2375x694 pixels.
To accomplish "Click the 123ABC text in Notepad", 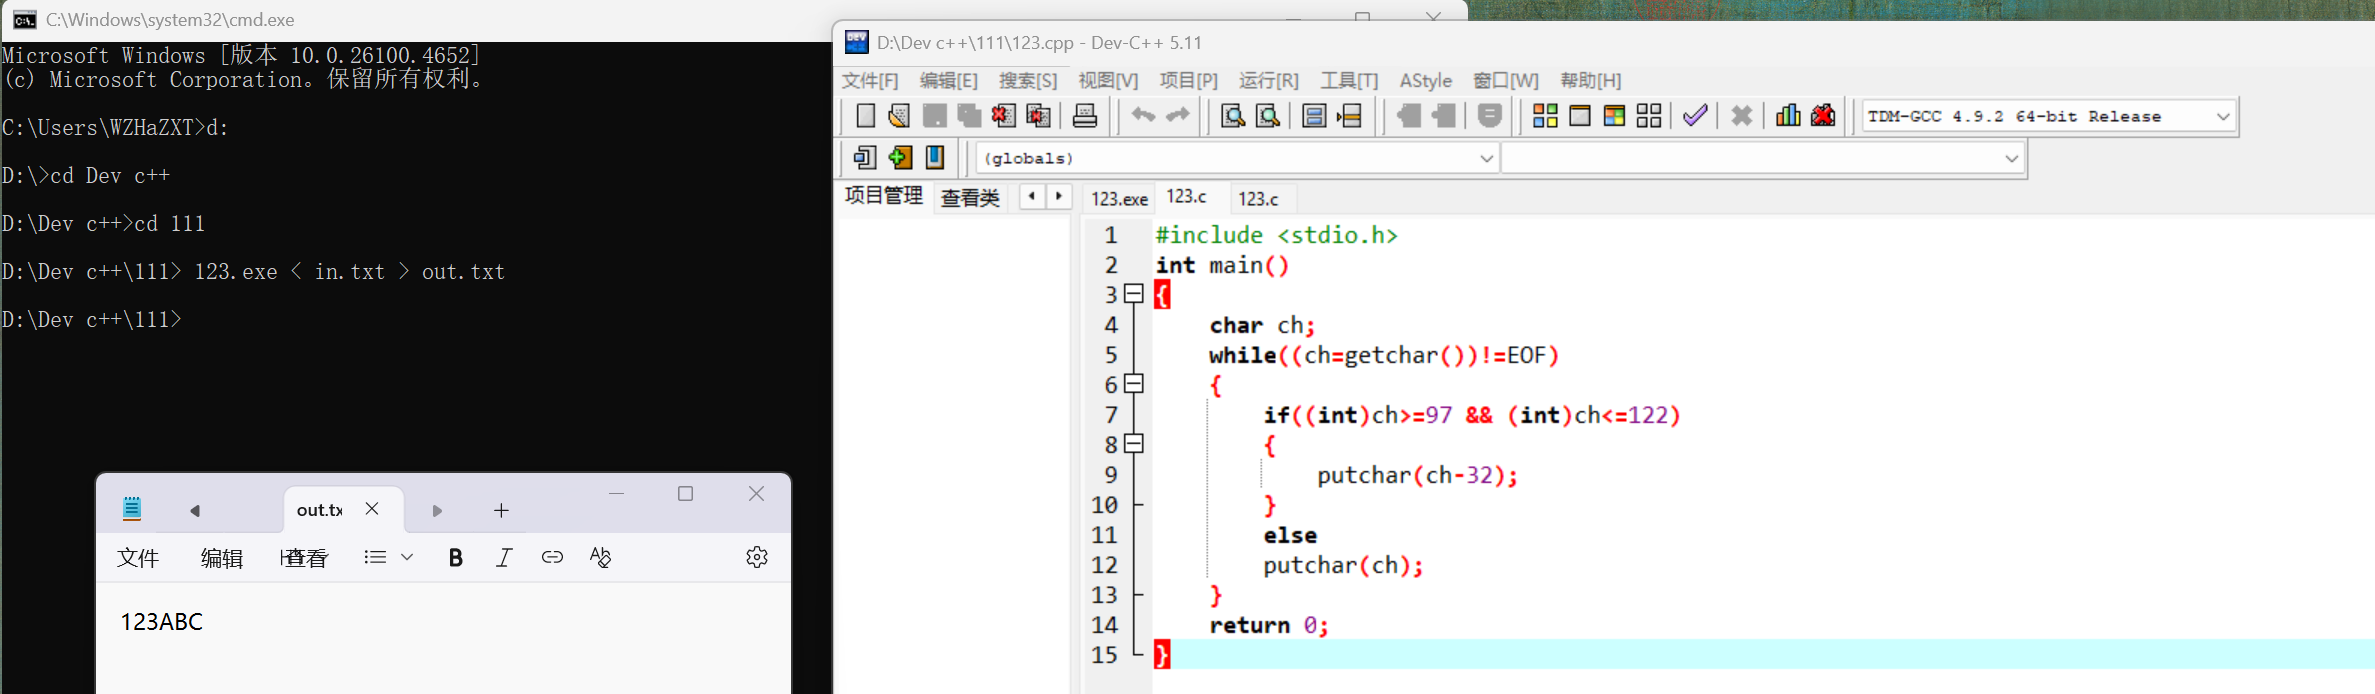I will [x=162, y=622].
